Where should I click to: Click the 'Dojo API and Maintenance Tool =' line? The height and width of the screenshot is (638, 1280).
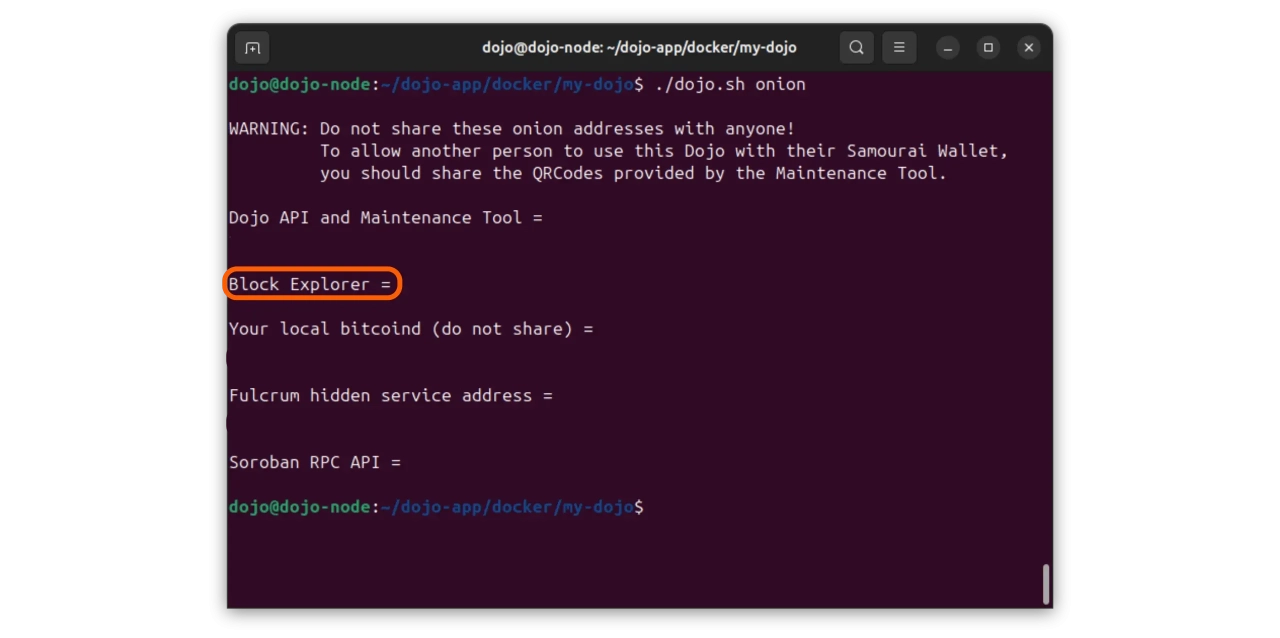tap(385, 218)
